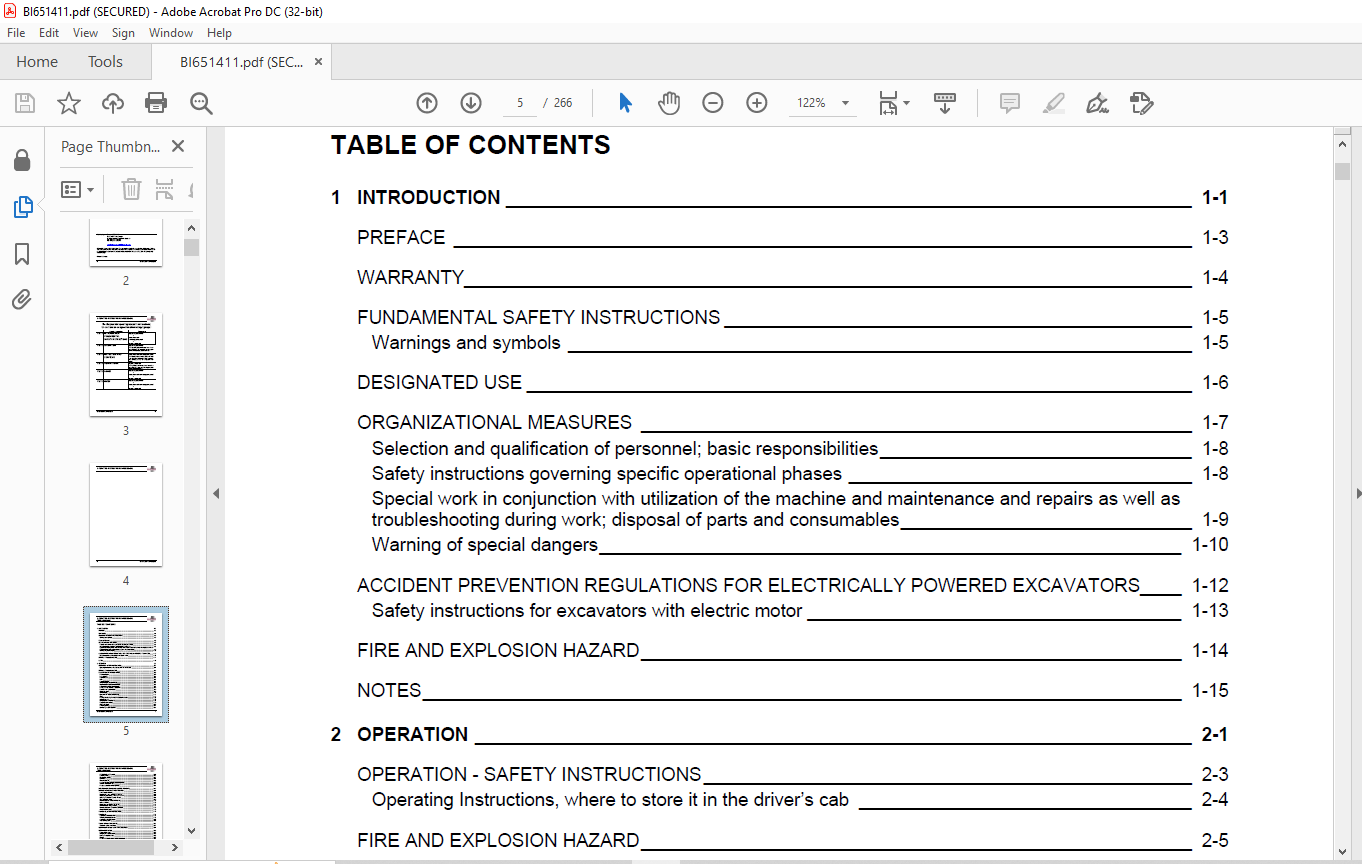The width and height of the screenshot is (1362, 864).
Task: Open the Attachments paperclip panel
Action: (22, 299)
